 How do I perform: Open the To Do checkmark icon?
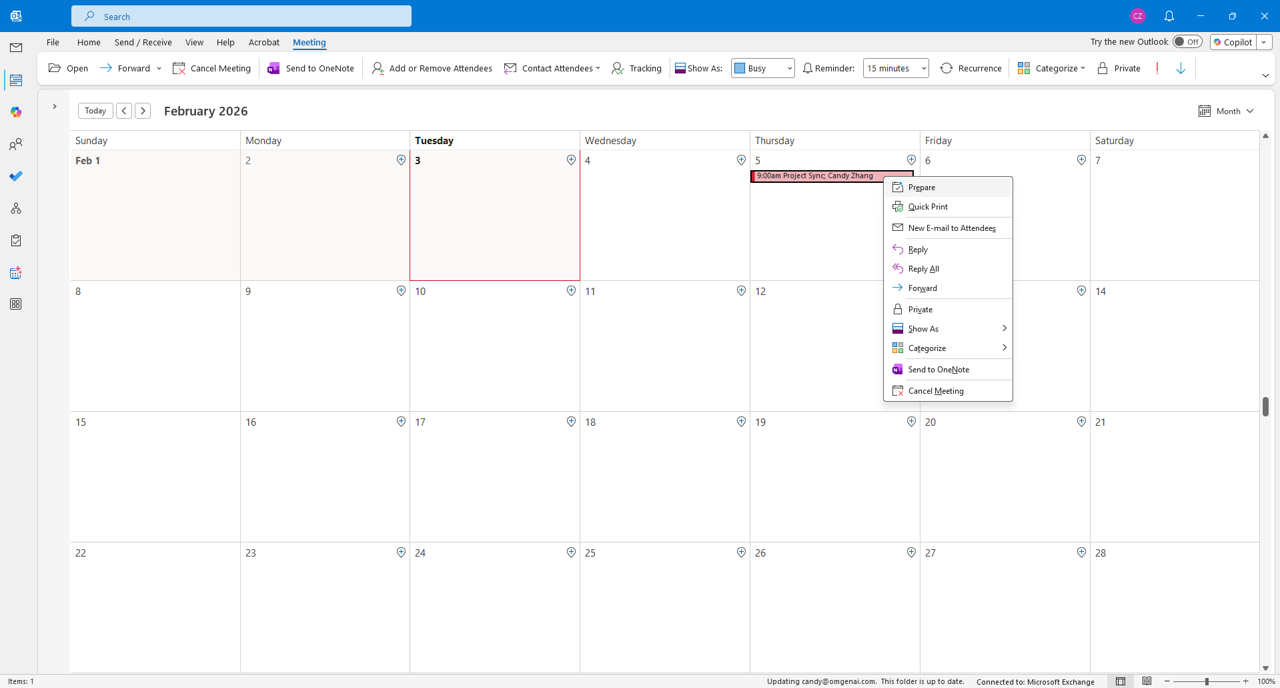point(16,176)
